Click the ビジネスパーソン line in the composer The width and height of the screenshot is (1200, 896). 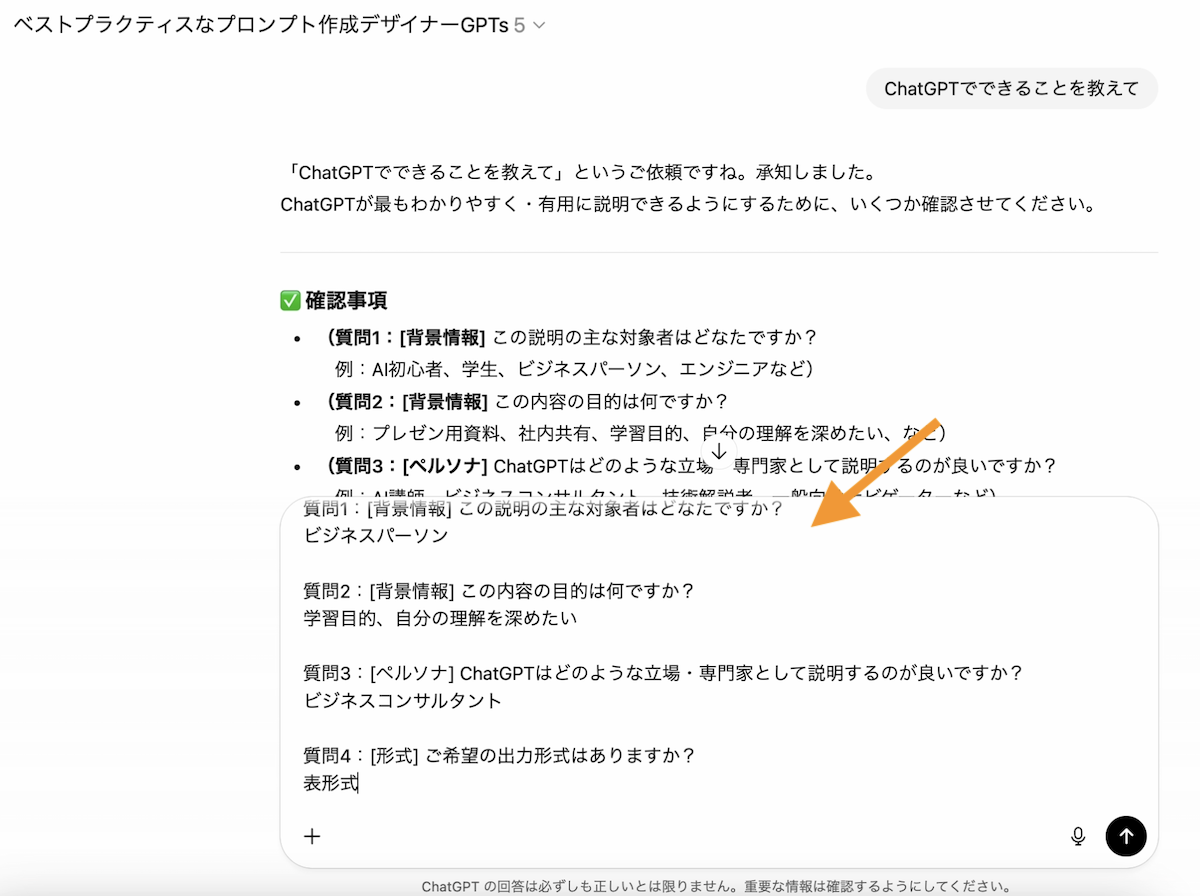(x=376, y=535)
